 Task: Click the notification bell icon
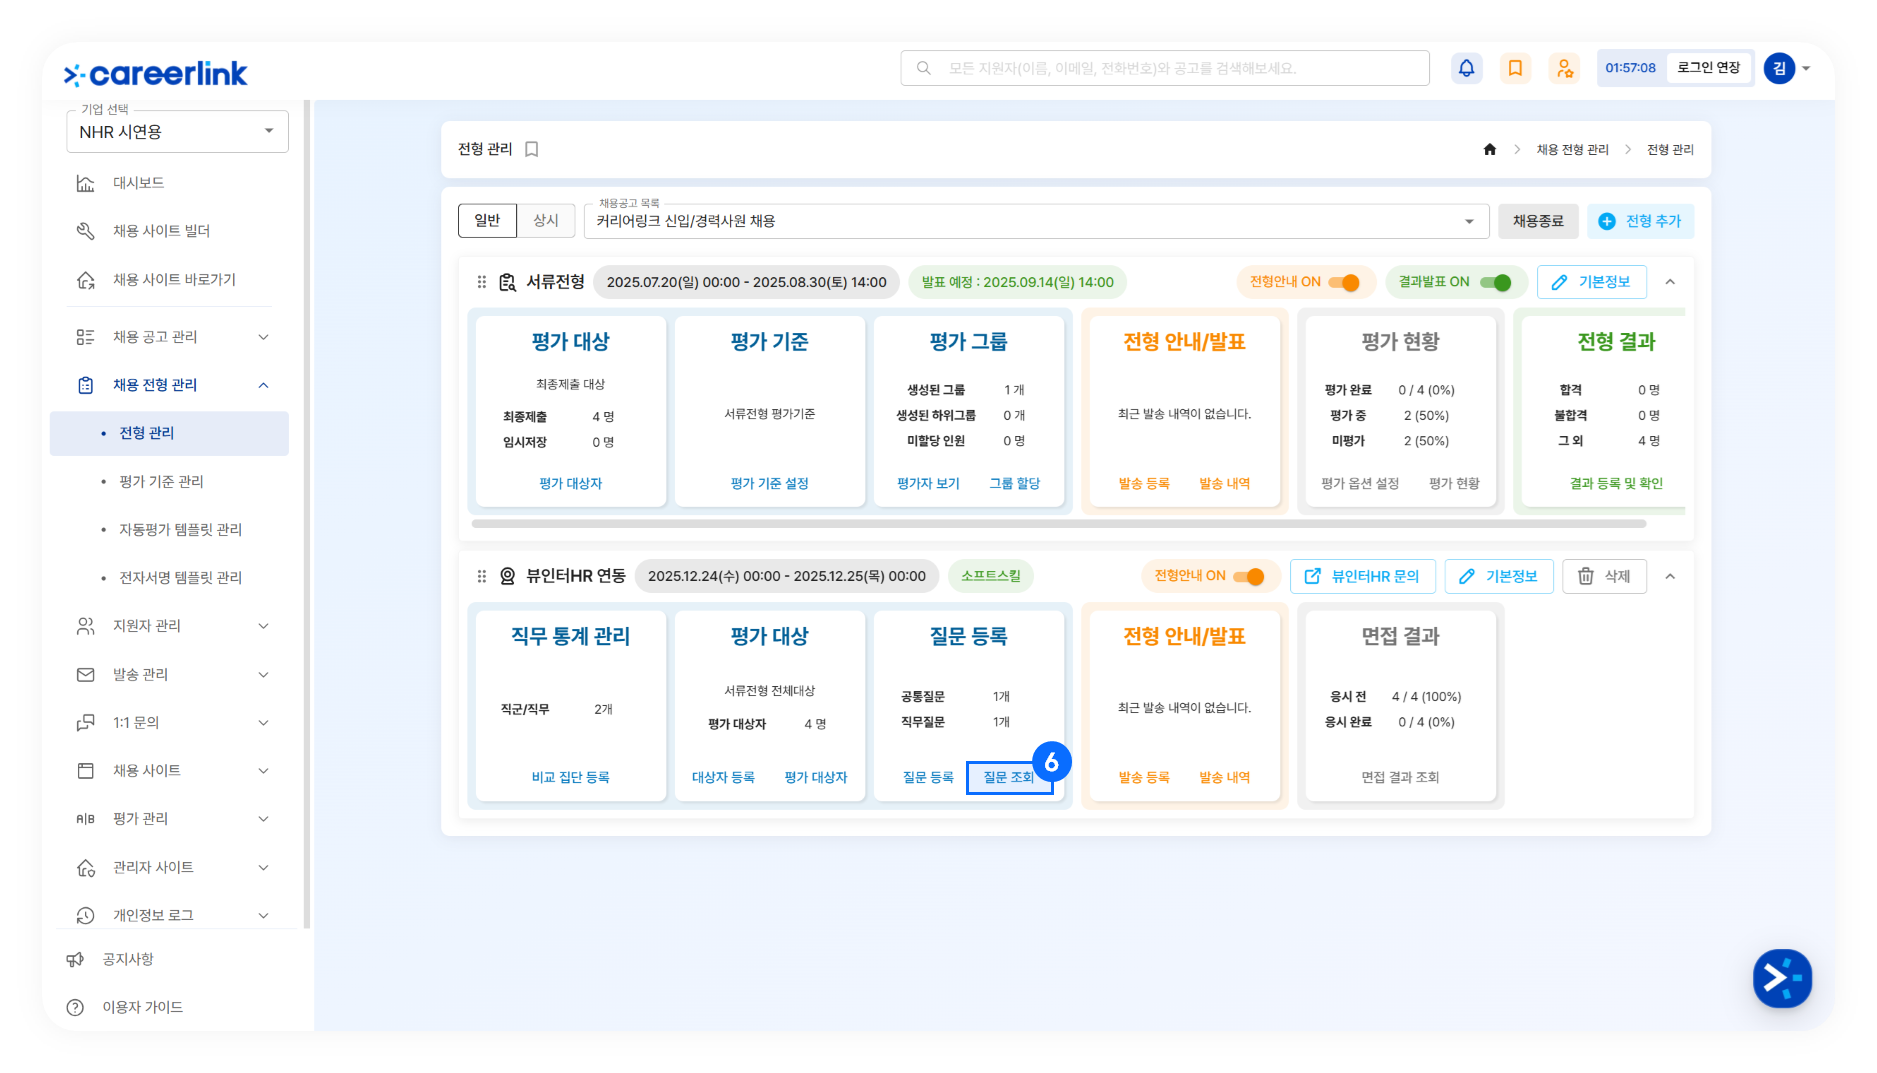pos(1466,68)
